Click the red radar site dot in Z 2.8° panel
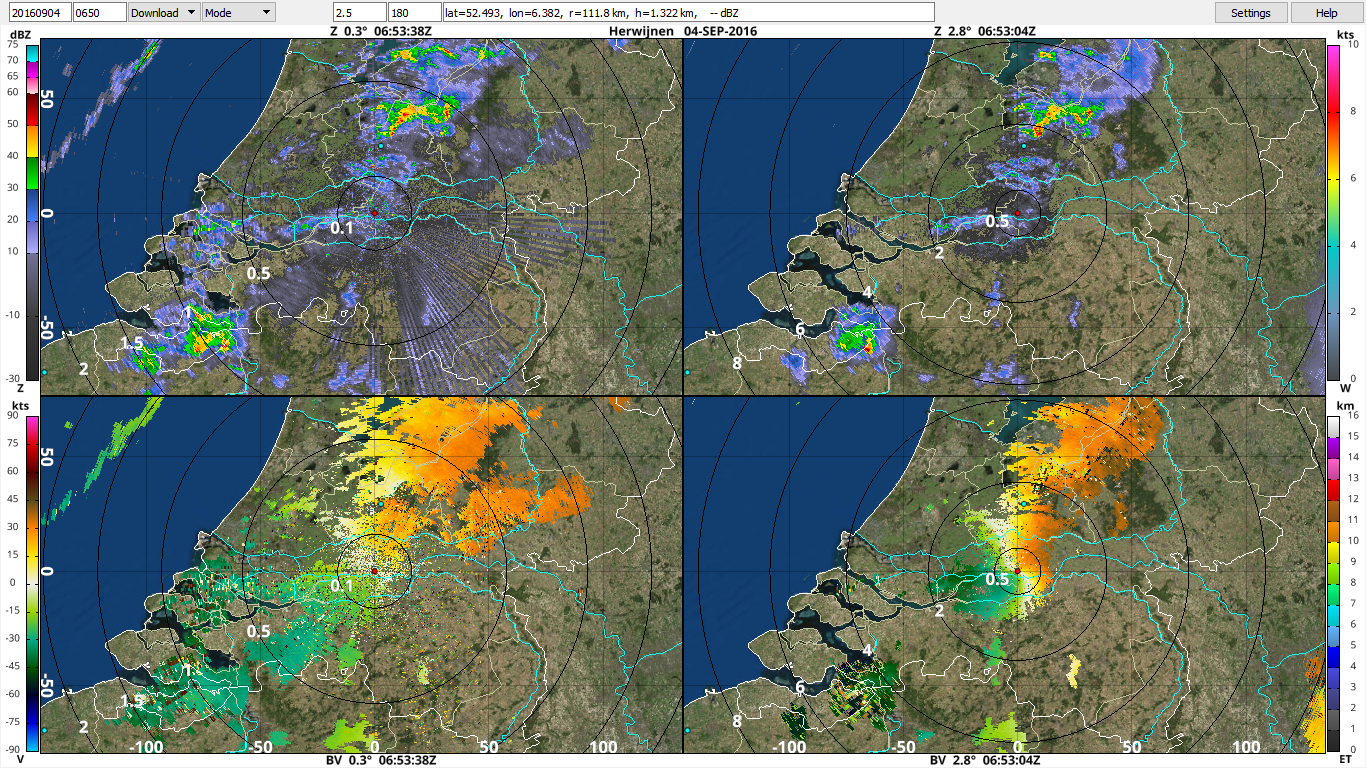This screenshot has height=768, width=1366. tap(1017, 213)
